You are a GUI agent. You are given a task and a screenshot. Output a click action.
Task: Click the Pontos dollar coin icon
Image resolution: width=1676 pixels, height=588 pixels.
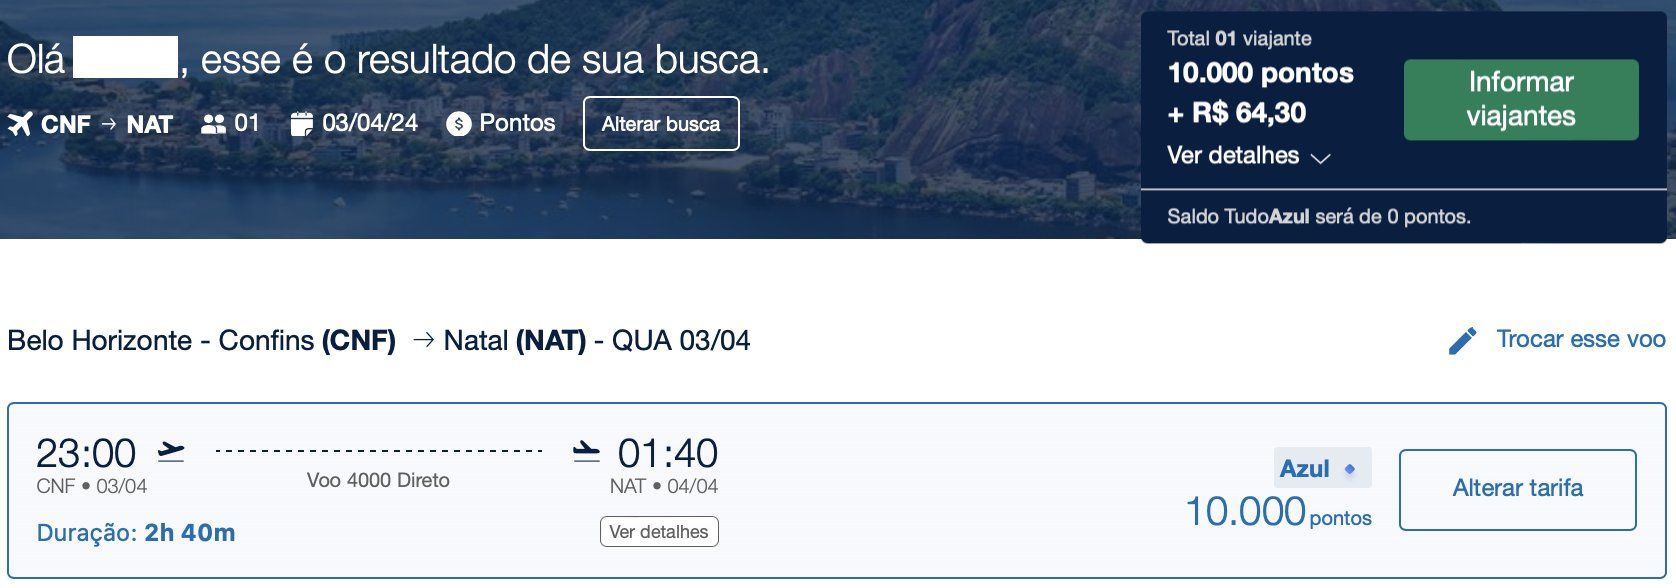[x=459, y=124]
